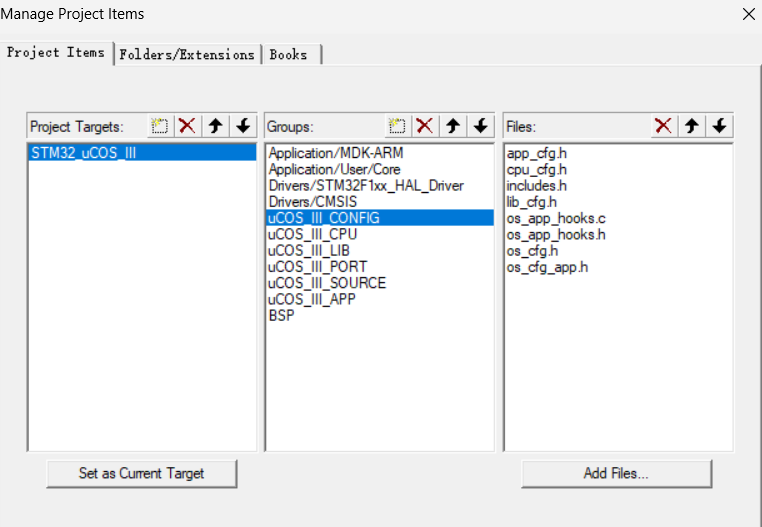Select Drivers/STM32F1xx_HAL_Driver group
The width and height of the screenshot is (762, 527).
[x=380, y=185]
